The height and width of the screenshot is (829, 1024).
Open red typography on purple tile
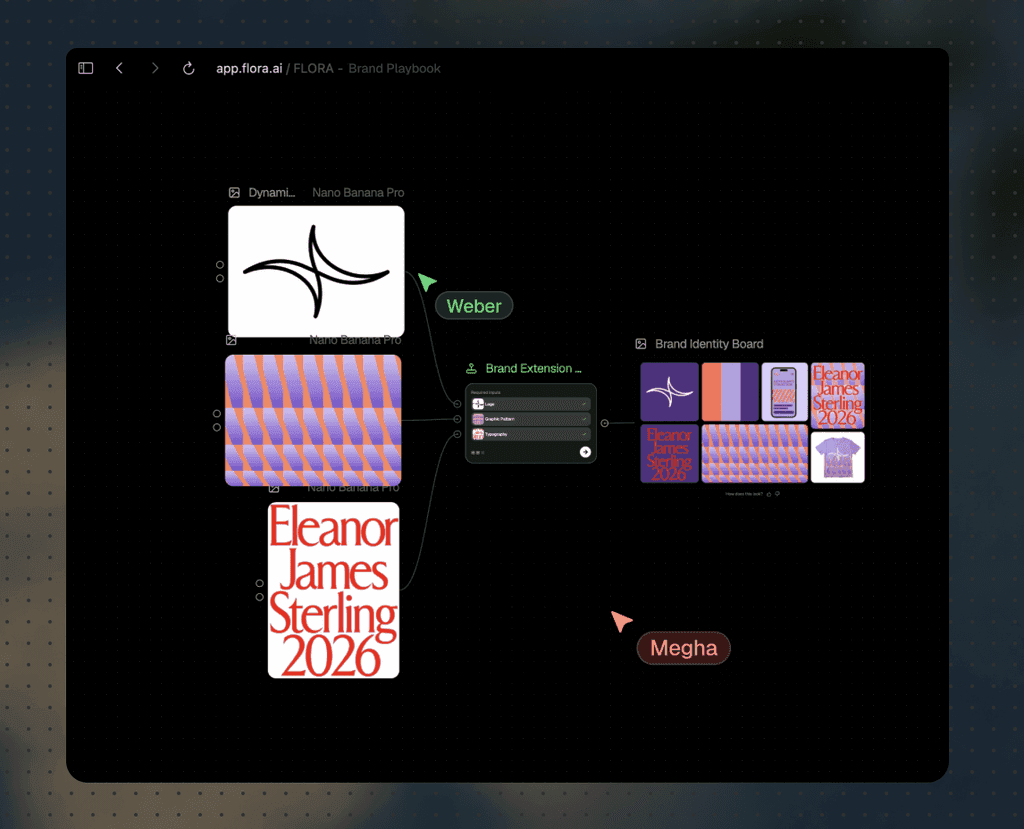pos(669,454)
